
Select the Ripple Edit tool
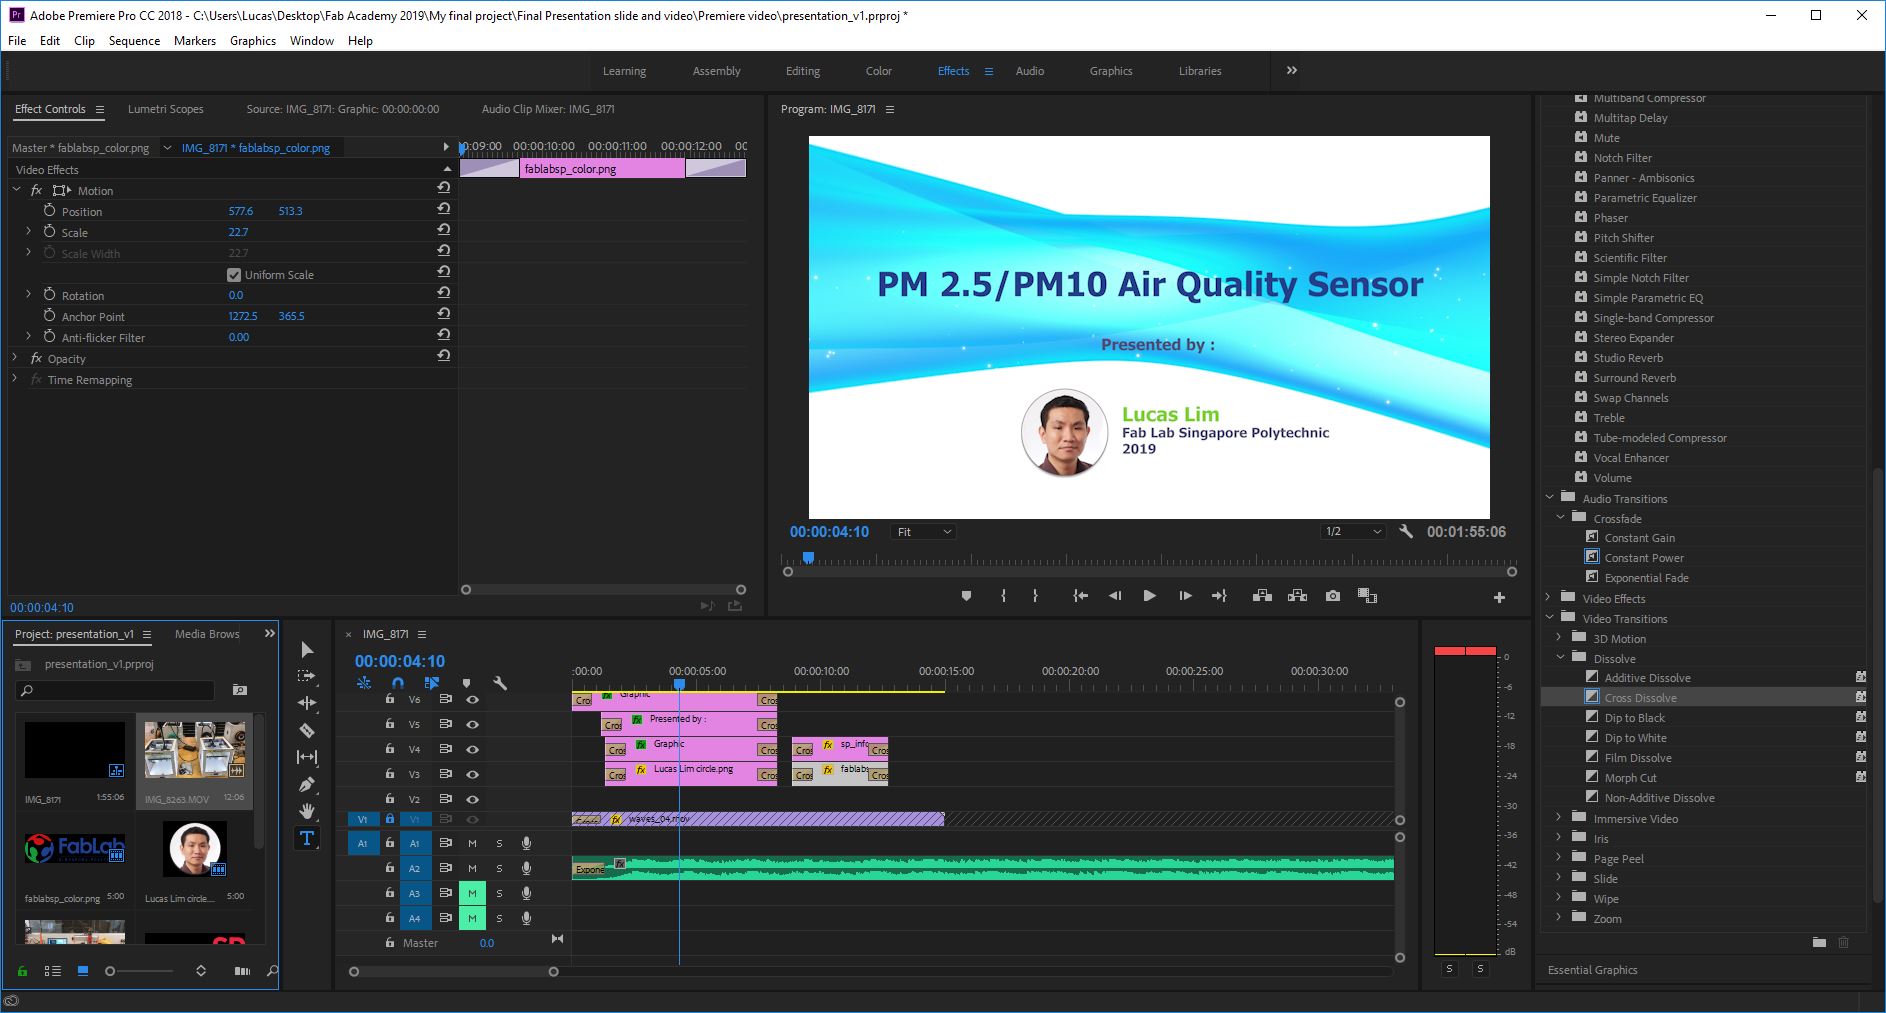tap(307, 703)
